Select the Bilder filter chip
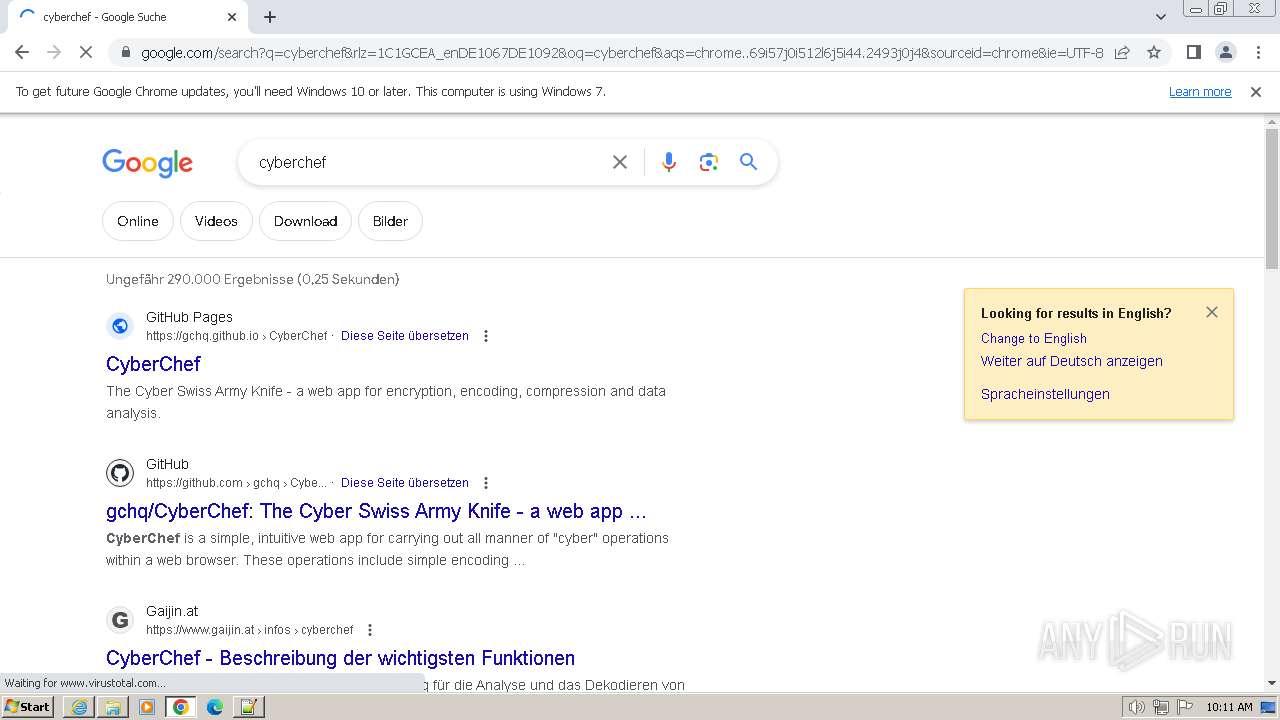 pos(390,221)
